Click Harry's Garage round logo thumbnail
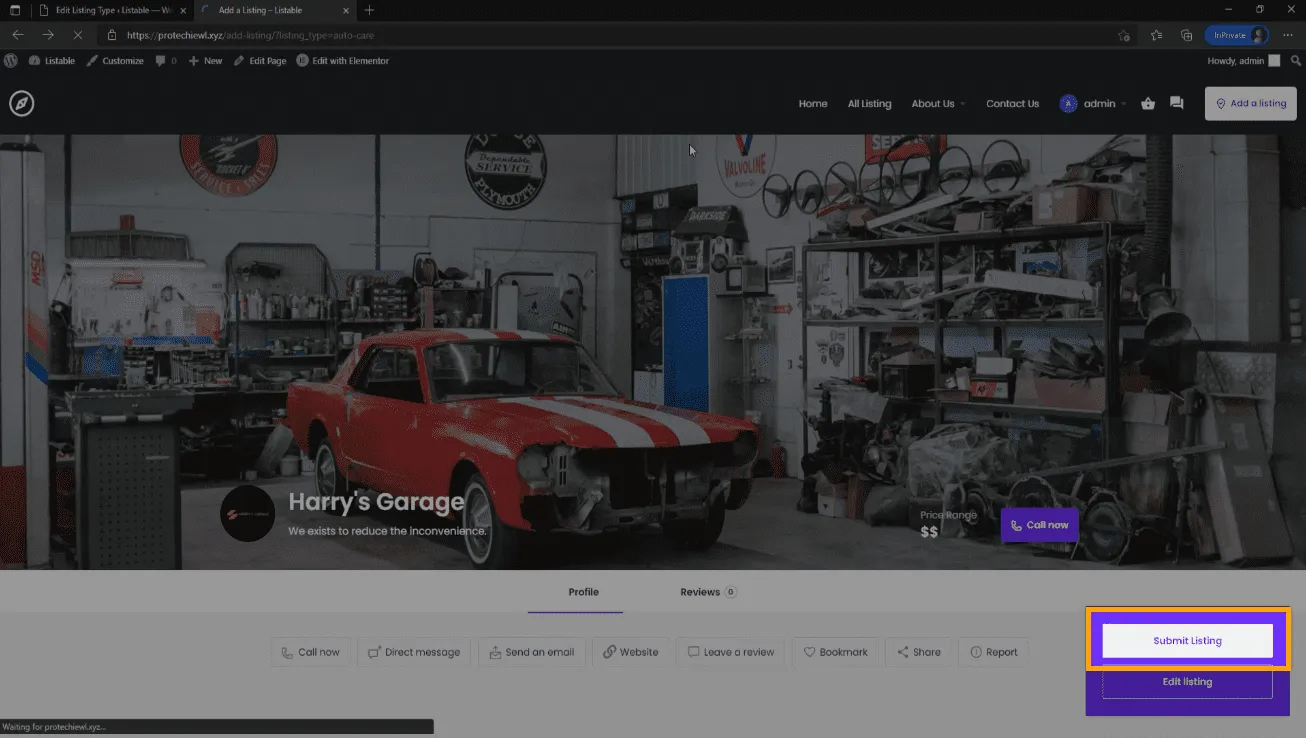This screenshot has height=738, width=1306. (247, 514)
